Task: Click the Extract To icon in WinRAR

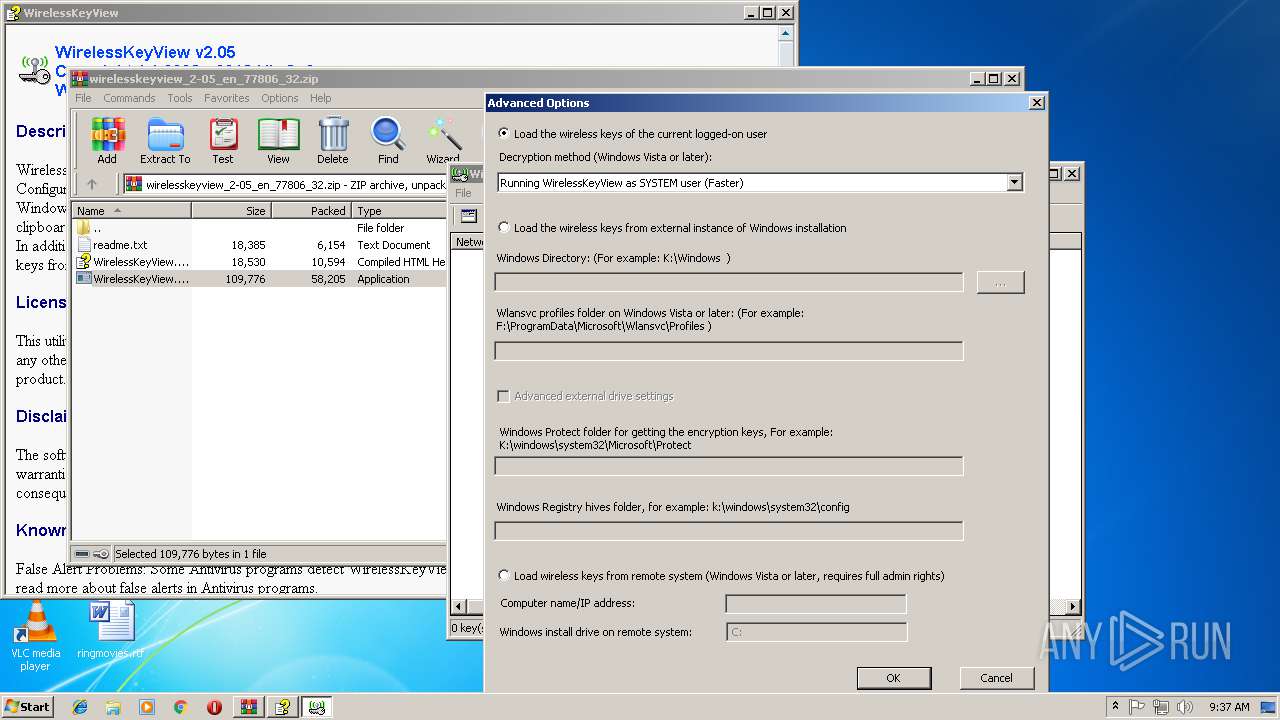Action: pyautogui.click(x=165, y=141)
